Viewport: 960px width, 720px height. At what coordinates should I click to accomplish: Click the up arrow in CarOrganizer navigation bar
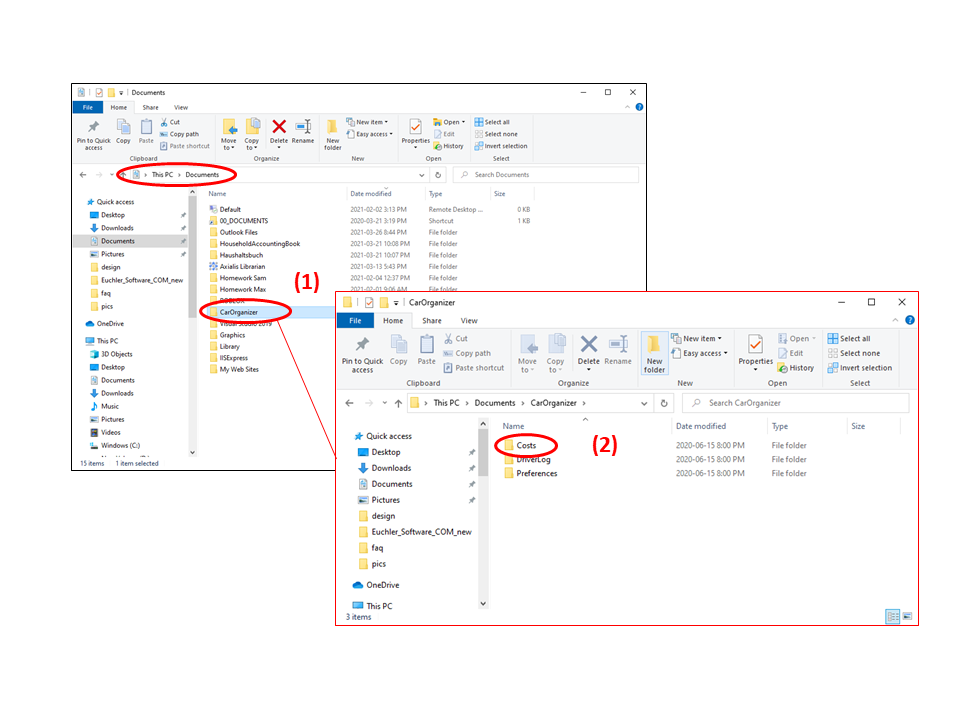pyautogui.click(x=398, y=403)
